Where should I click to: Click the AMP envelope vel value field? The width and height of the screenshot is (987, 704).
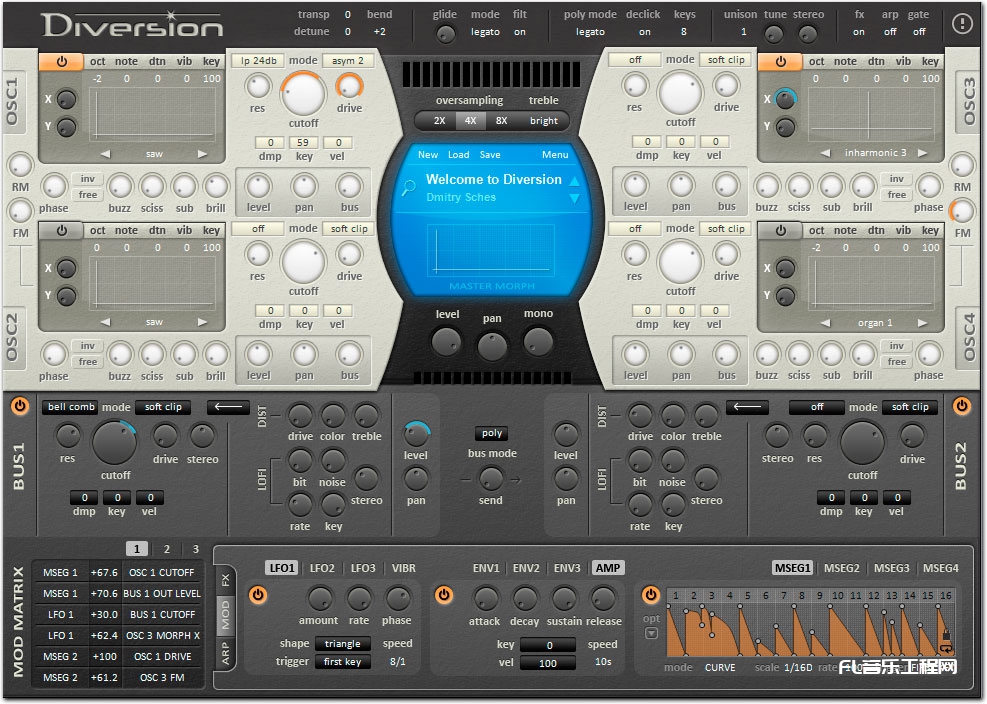(x=547, y=663)
